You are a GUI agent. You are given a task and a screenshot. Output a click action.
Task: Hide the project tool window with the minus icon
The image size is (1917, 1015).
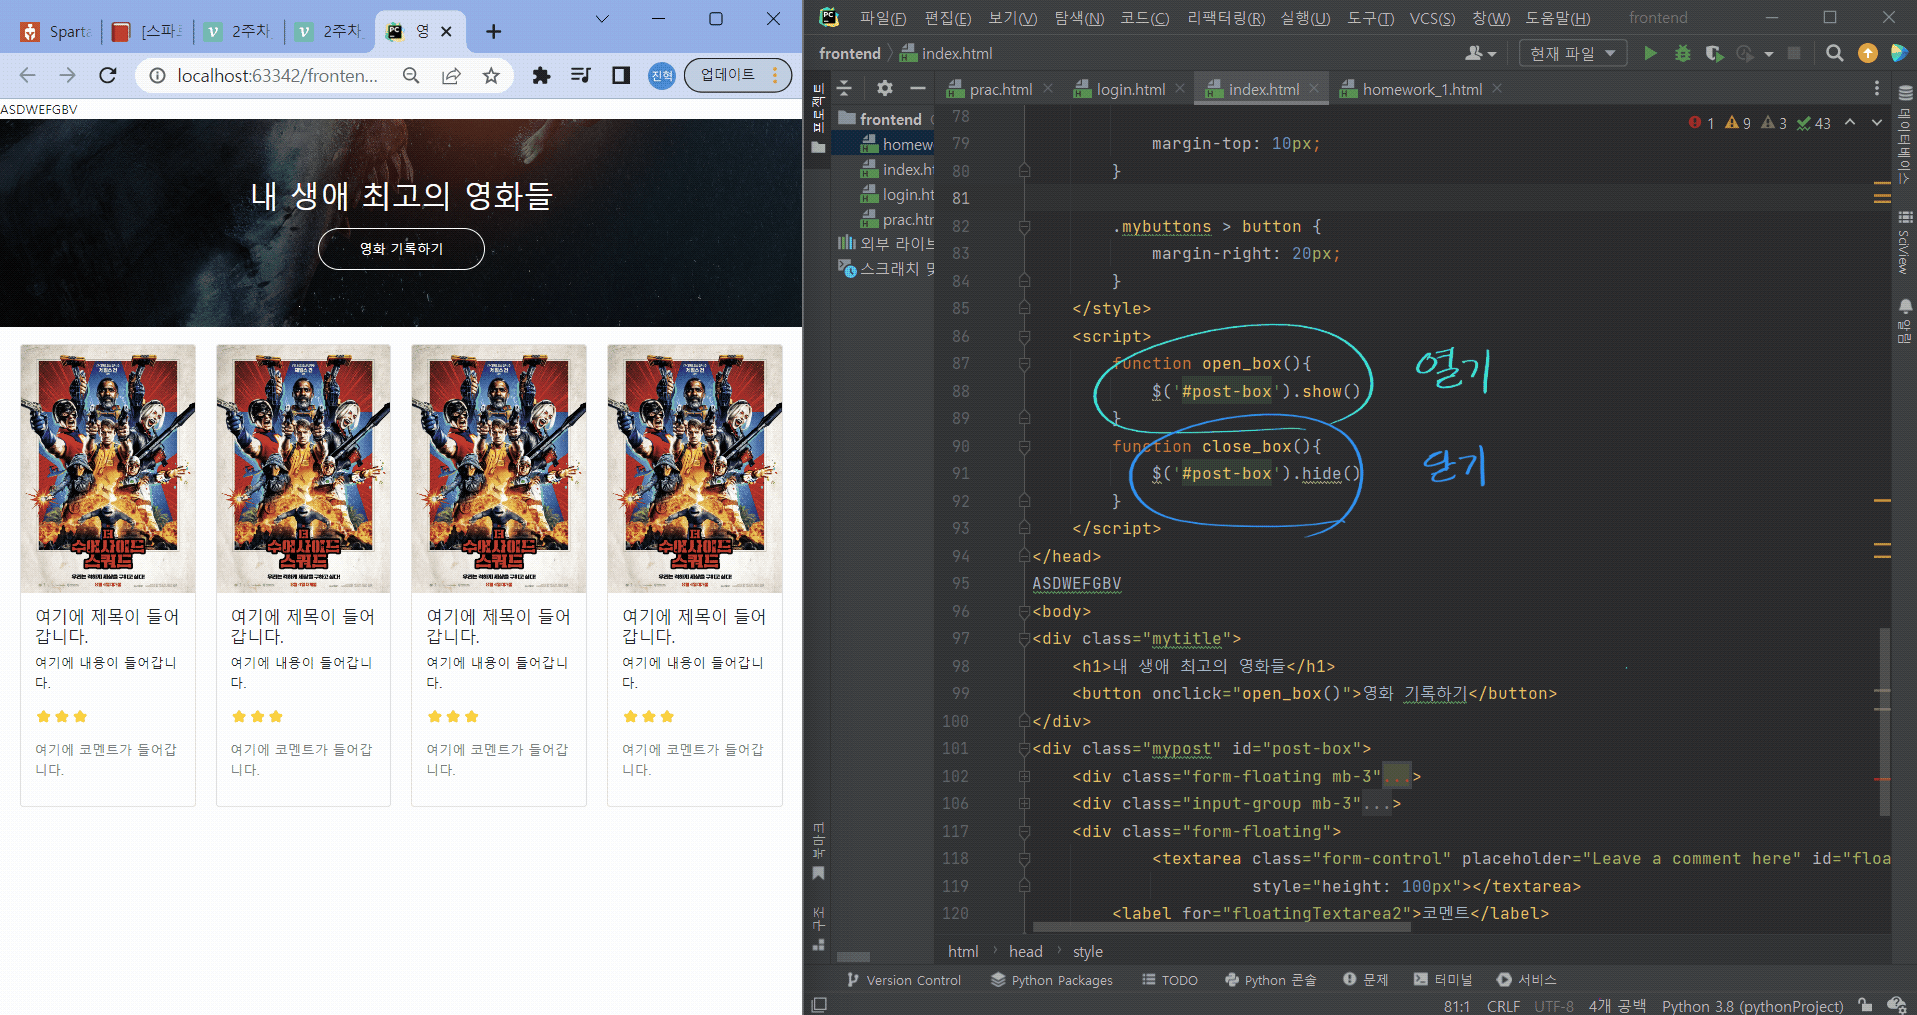[917, 88]
